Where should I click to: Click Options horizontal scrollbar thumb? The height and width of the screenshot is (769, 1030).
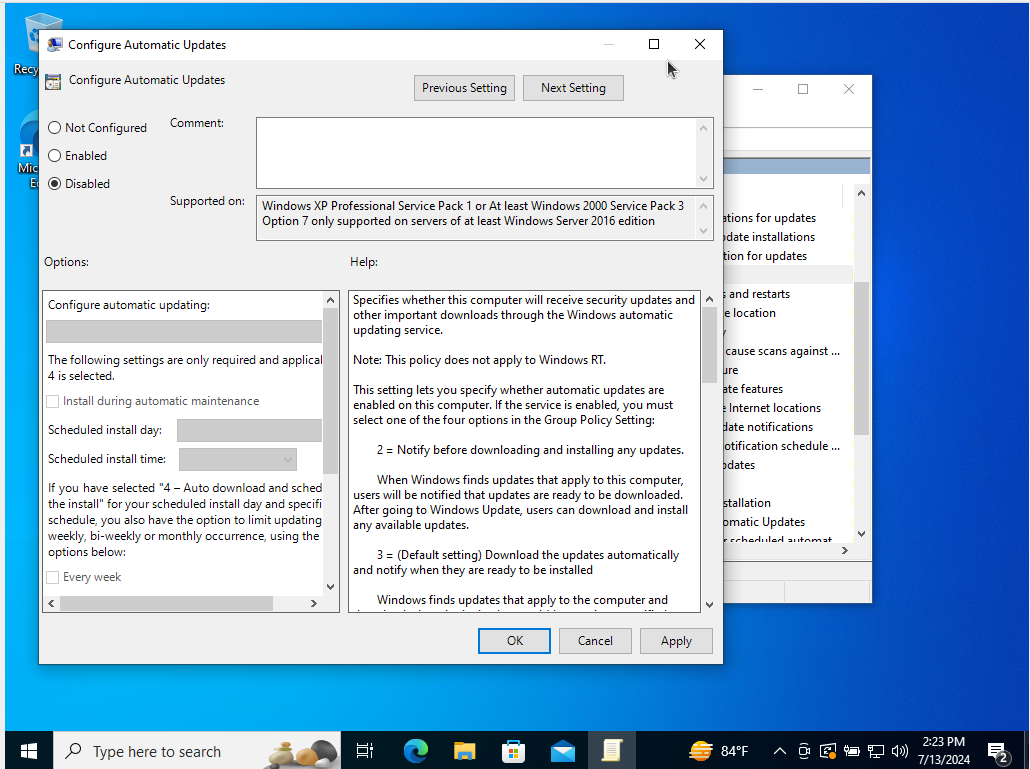166,603
